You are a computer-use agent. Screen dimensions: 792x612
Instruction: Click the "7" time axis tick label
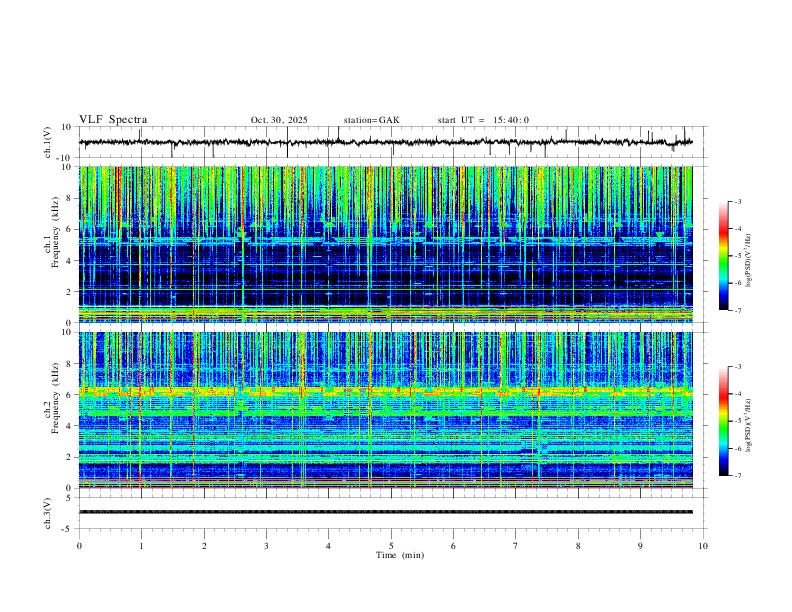[x=516, y=546]
